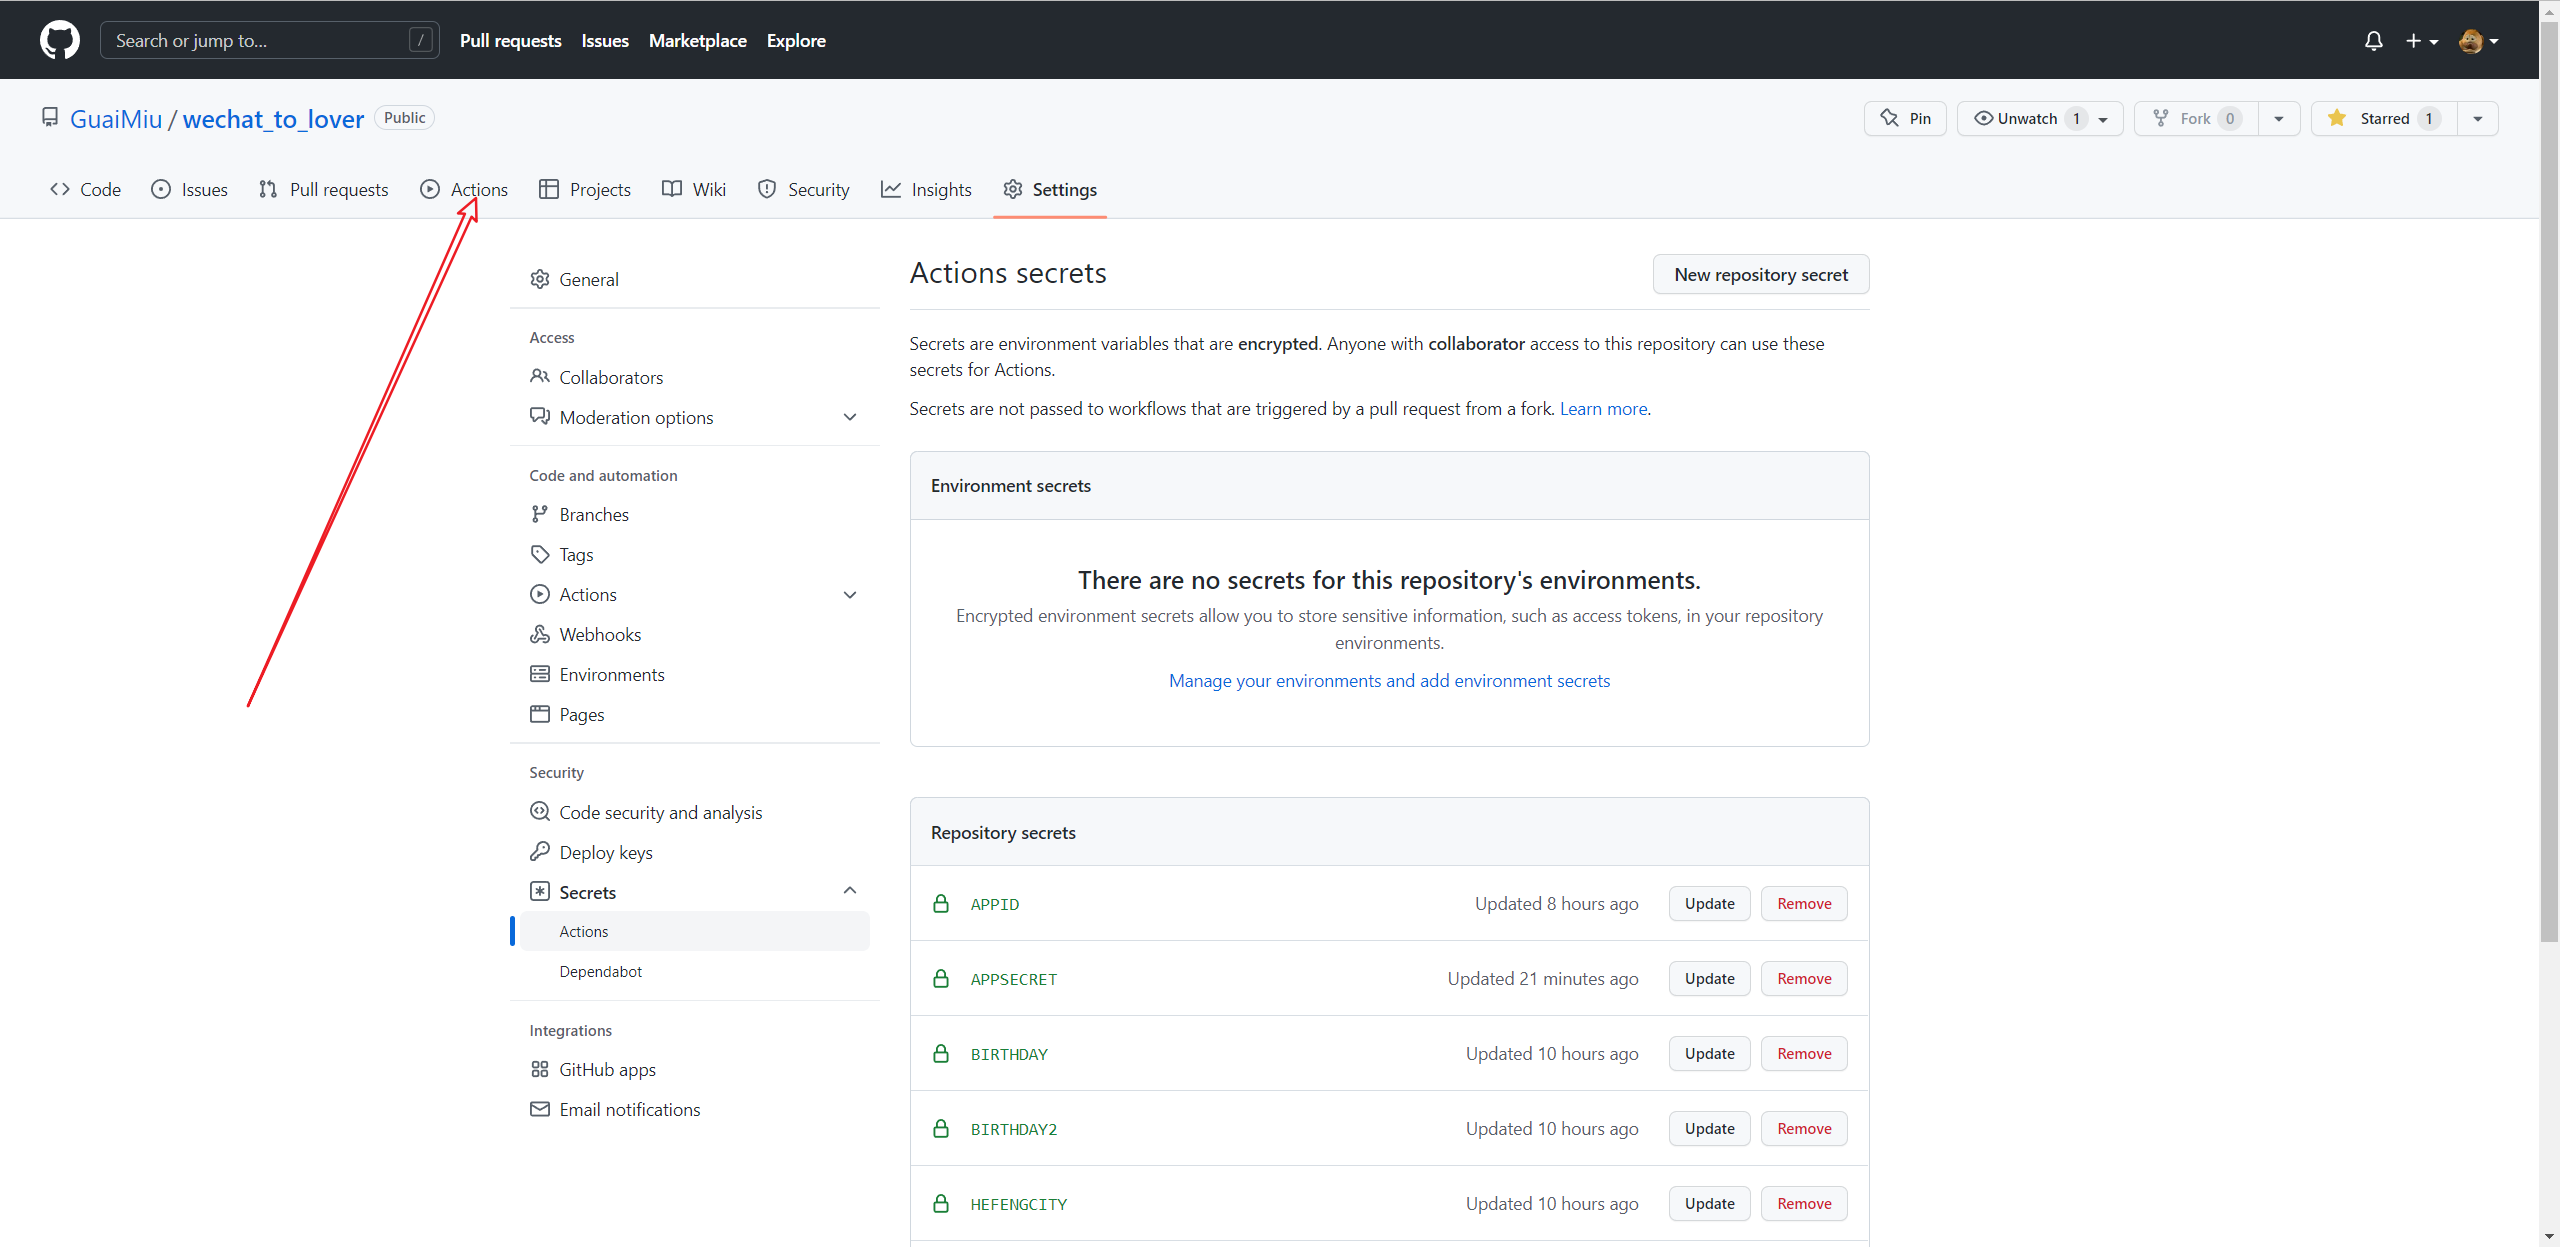Image resolution: width=2560 pixels, height=1247 pixels.
Task: Click the people icon beside Collaborators
Action: pos(540,376)
